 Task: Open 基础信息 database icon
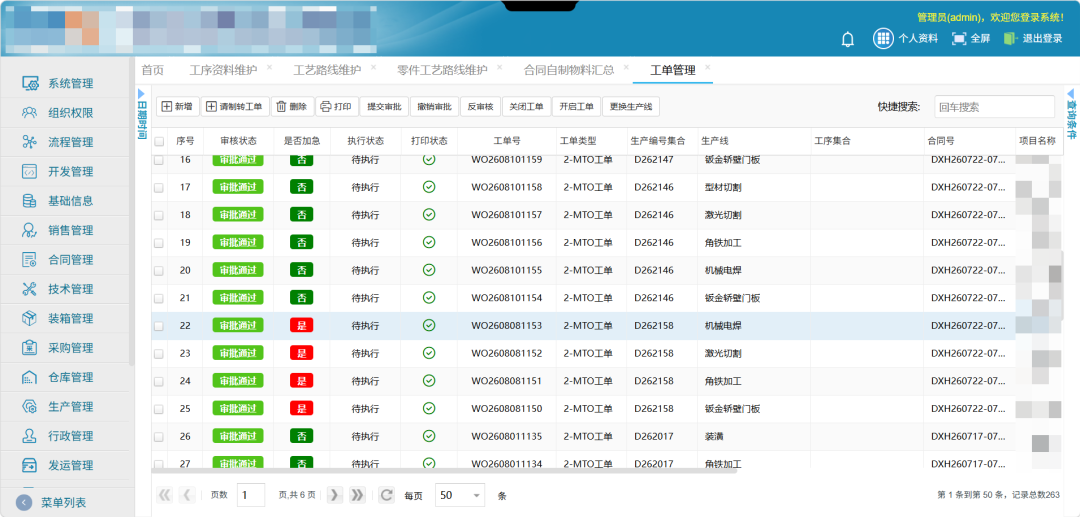[30, 201]
